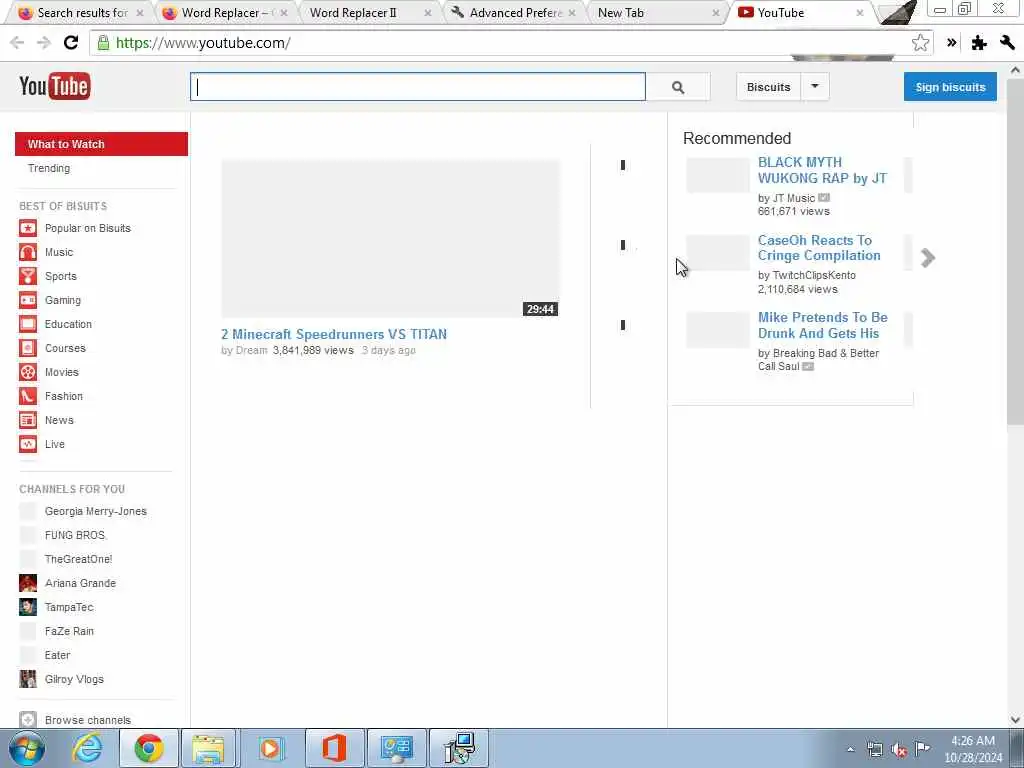Open the Dream channel link

pos(251,351)
